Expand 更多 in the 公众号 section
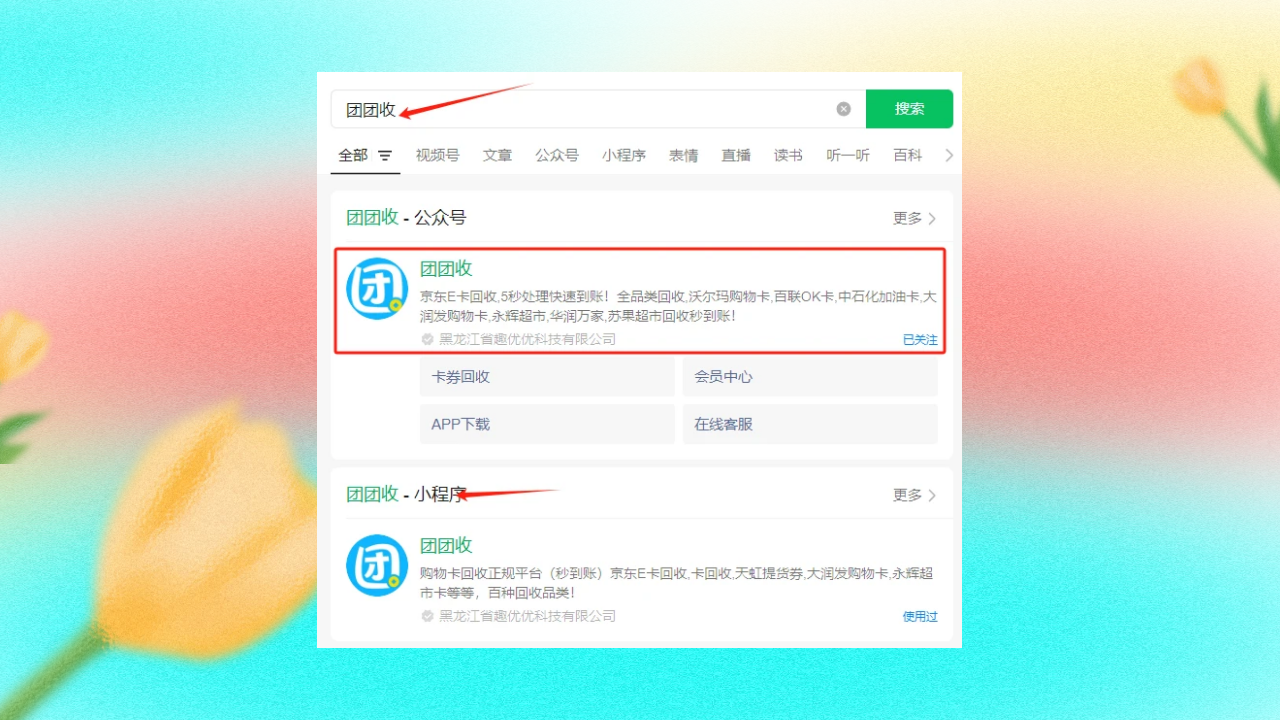The height and width of the screenshot is (720, 1280). pyautogui.click(x=915, y=218)
